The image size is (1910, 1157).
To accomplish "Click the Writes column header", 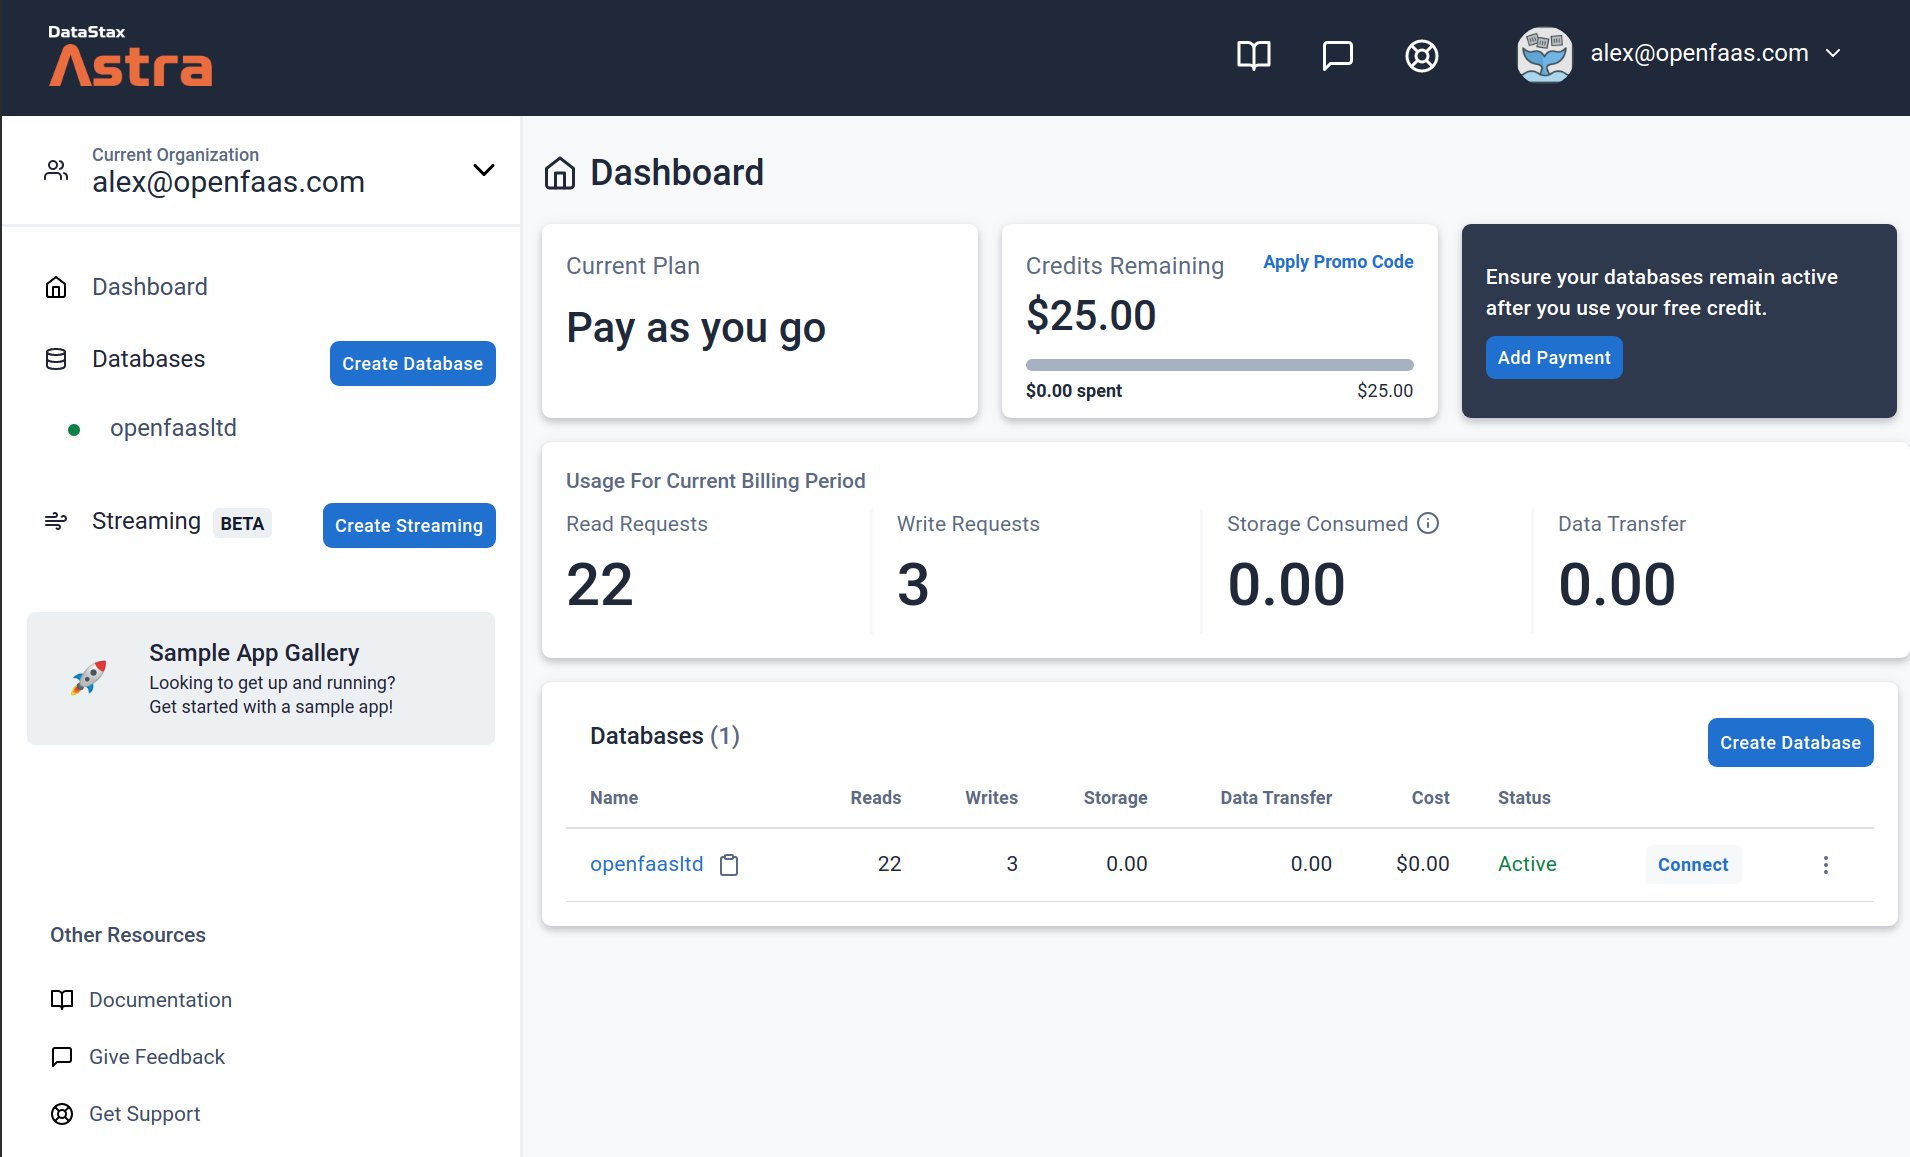I will click(x=991, y=798).
